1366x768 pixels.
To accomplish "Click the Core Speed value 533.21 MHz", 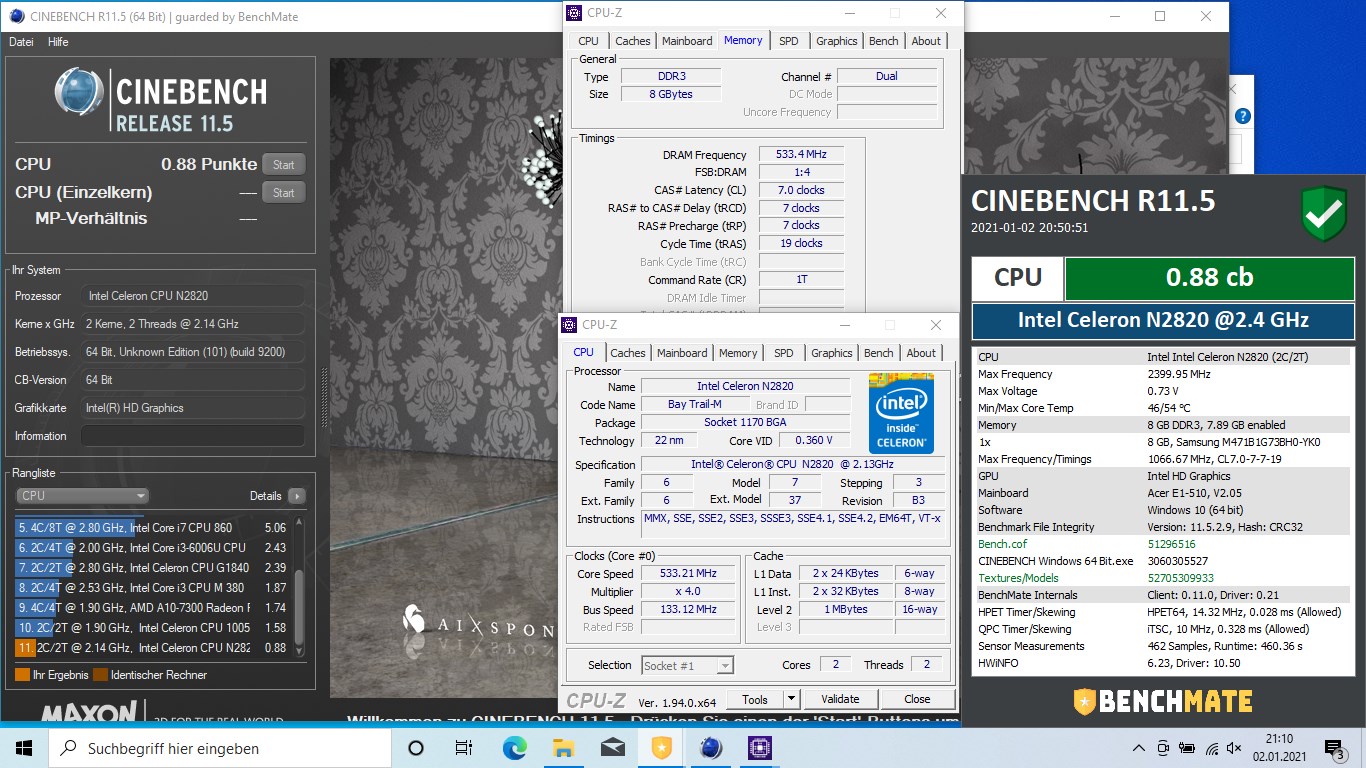I will pyautogui.click(x=688, y=574).
